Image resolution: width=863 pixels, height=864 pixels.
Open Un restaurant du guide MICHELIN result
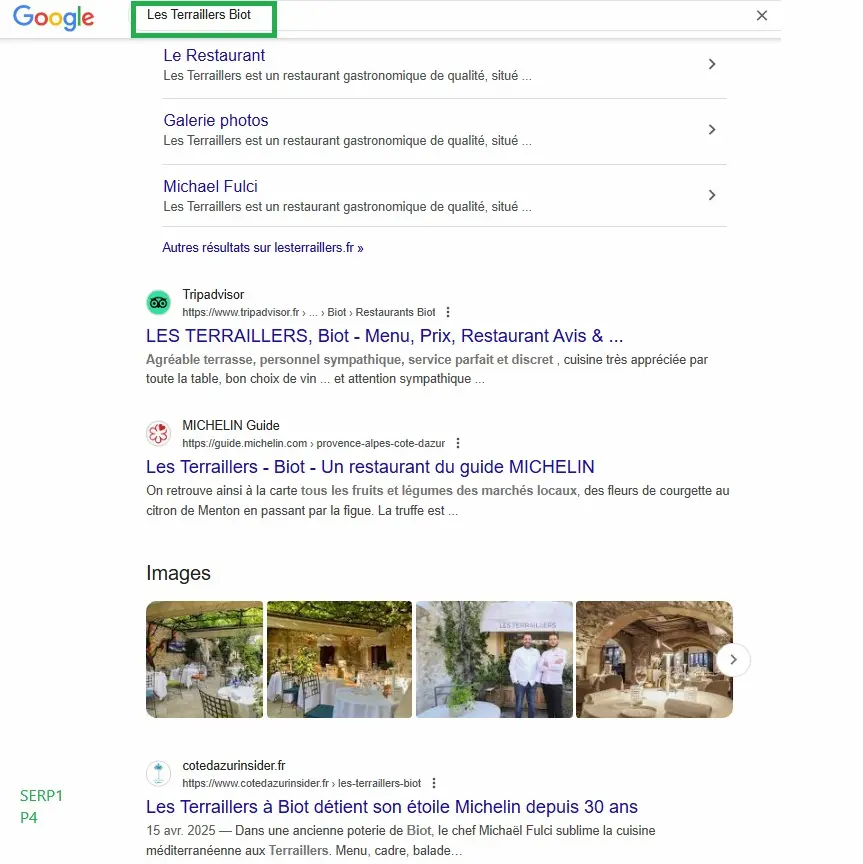point(370,467)
